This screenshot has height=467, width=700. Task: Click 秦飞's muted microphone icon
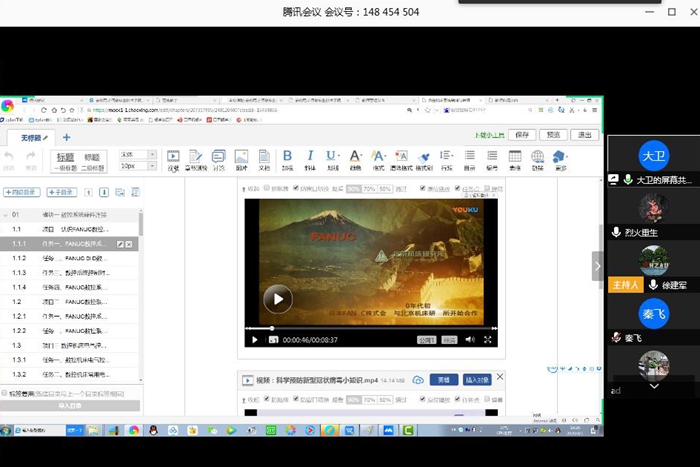click(x=617, y=338)
